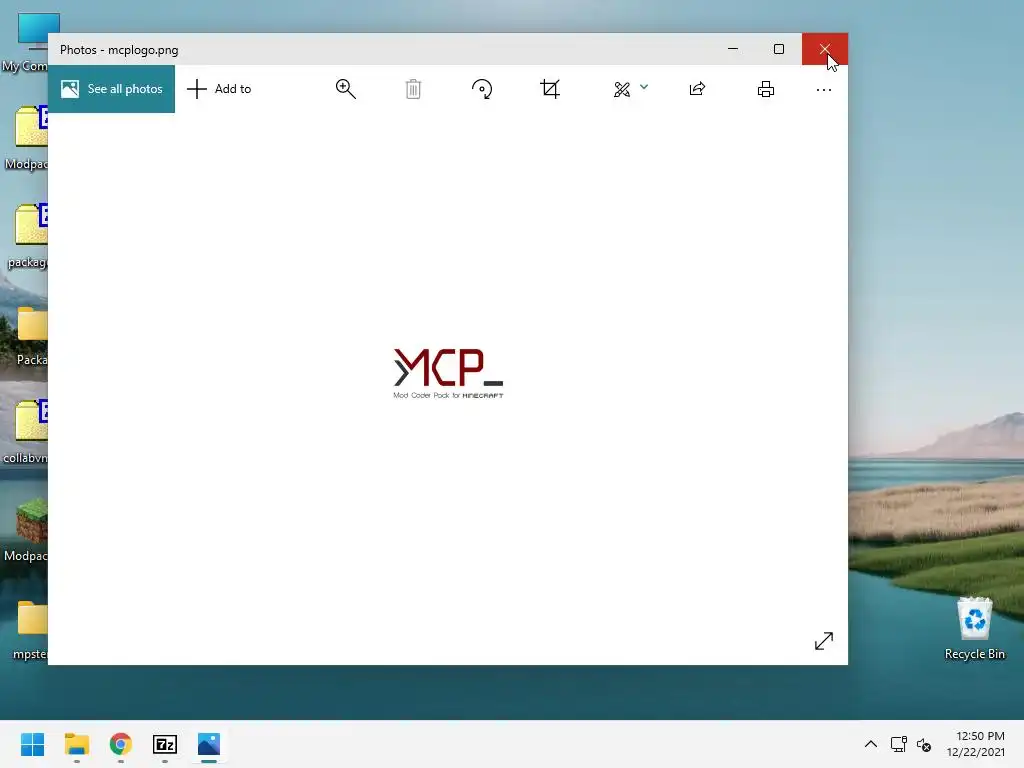Image resolution: width=1024 pixels, height=768 pixels.
Task: Click the Photos - mcplogo.png title text
Action: pyautogui.click(x=119, y=50)
